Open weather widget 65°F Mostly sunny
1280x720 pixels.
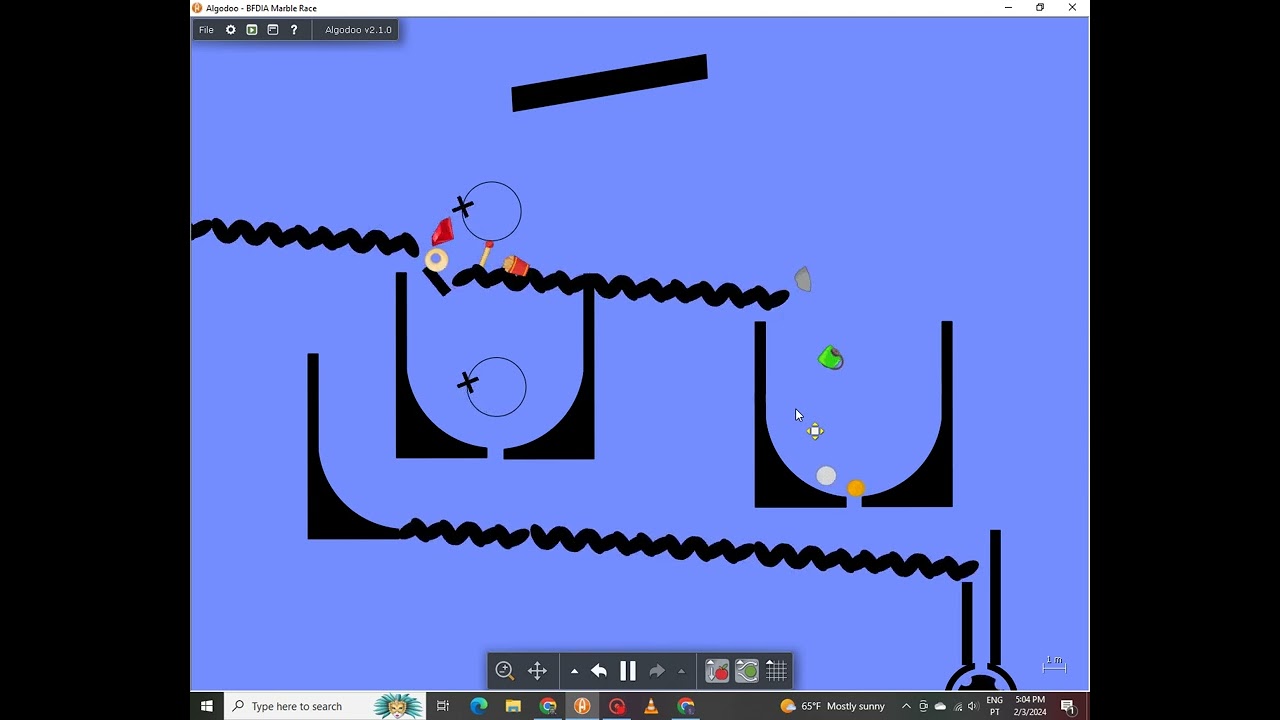(x=833, y=706)
